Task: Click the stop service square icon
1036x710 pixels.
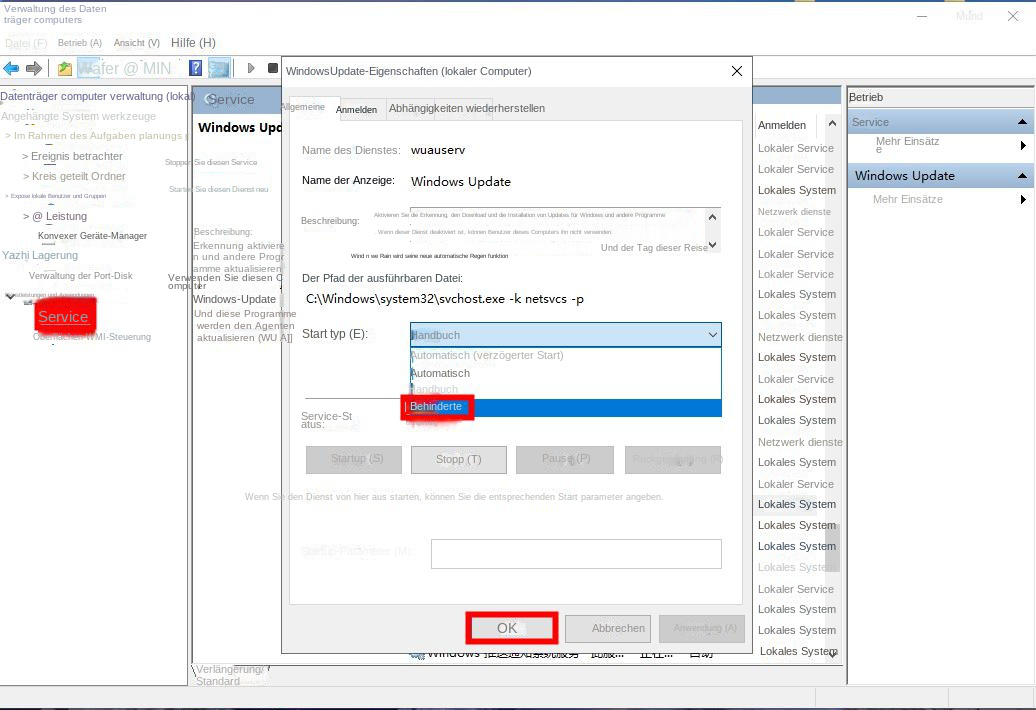Action: tap(272, 67)
